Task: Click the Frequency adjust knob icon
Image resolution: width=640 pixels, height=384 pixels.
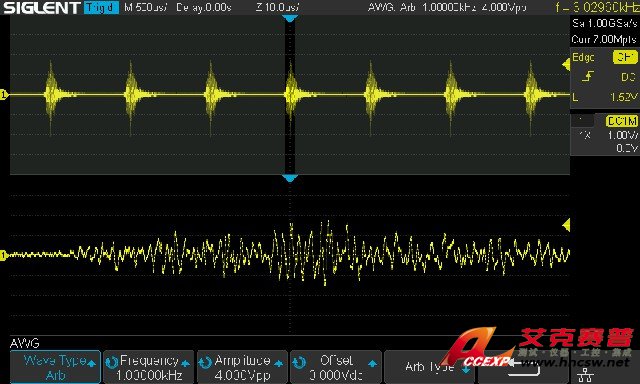Action: pyautogui.click(x=111, y=362)
